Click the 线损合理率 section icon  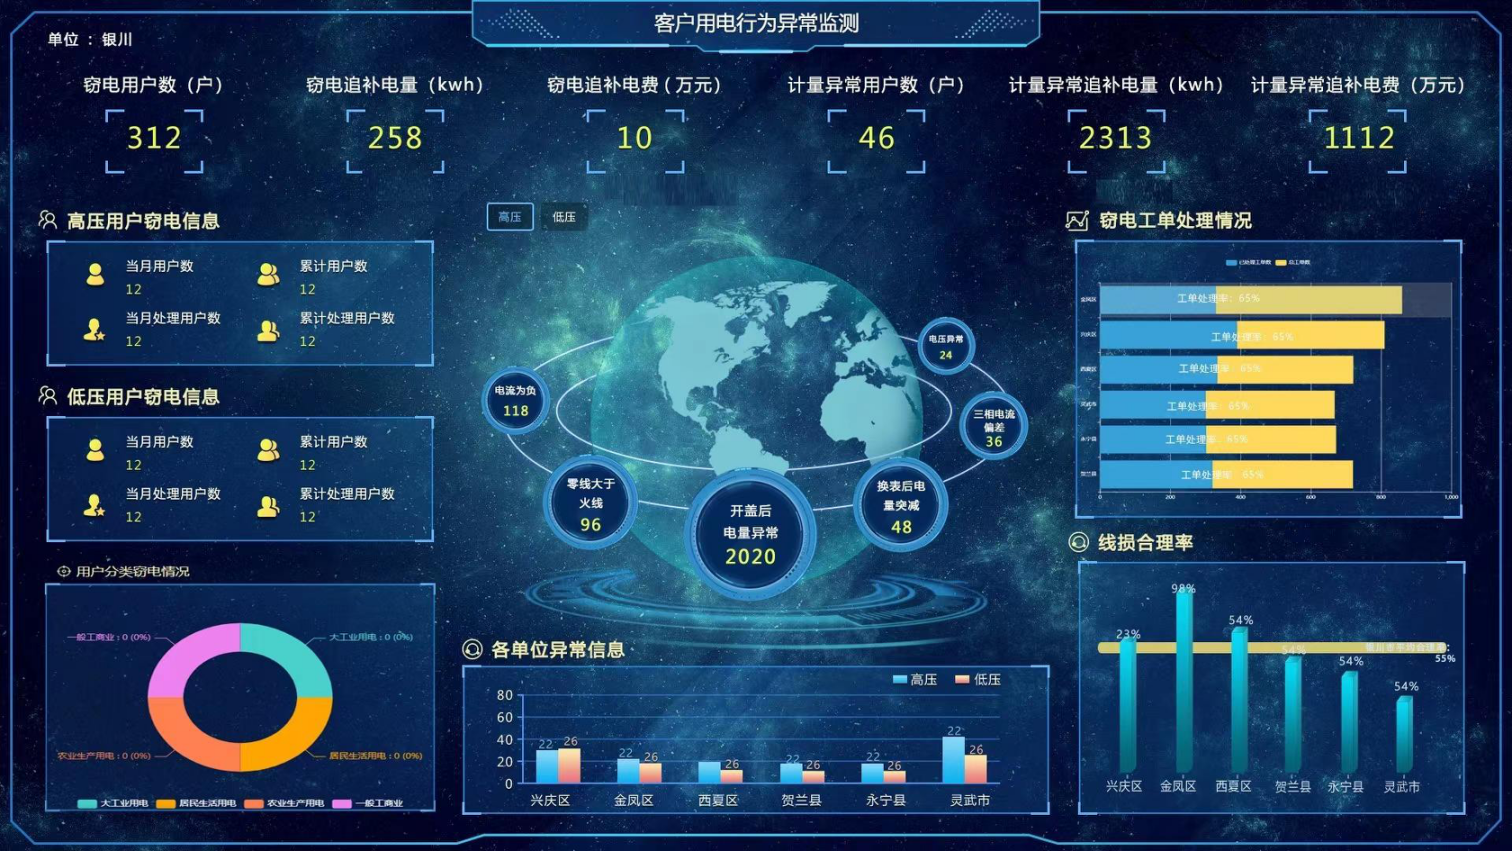pyautogui.click(x=1078, y=542)
